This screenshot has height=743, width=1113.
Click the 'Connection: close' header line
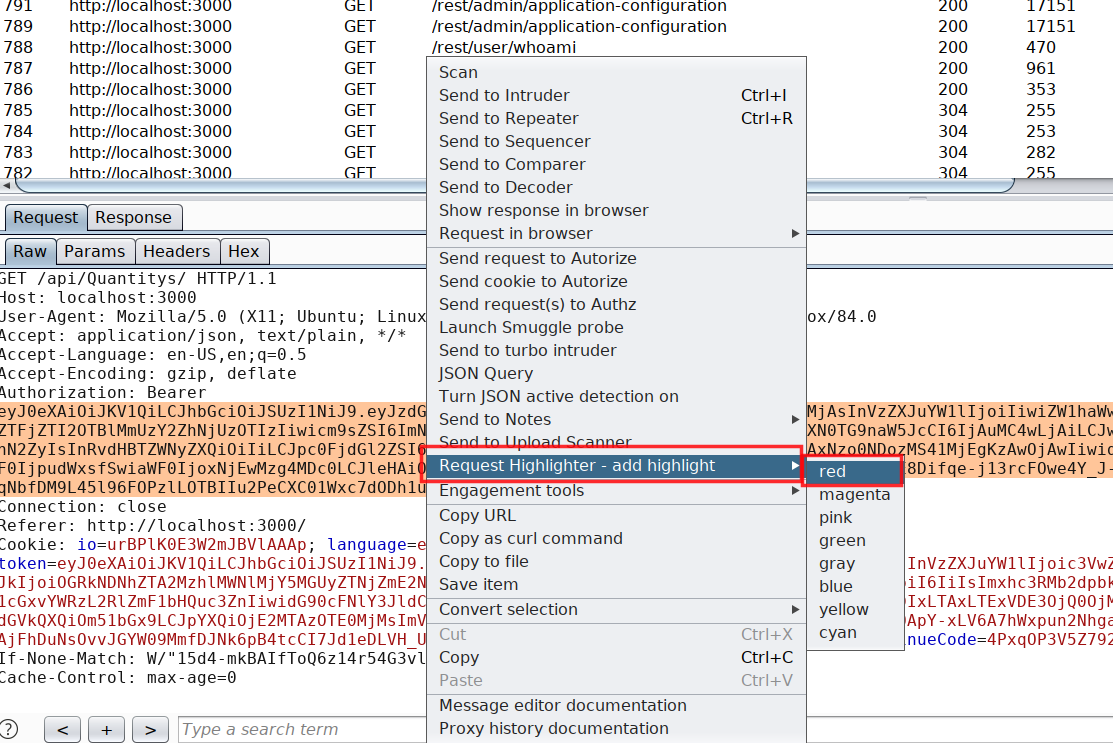tap(83, 507)
